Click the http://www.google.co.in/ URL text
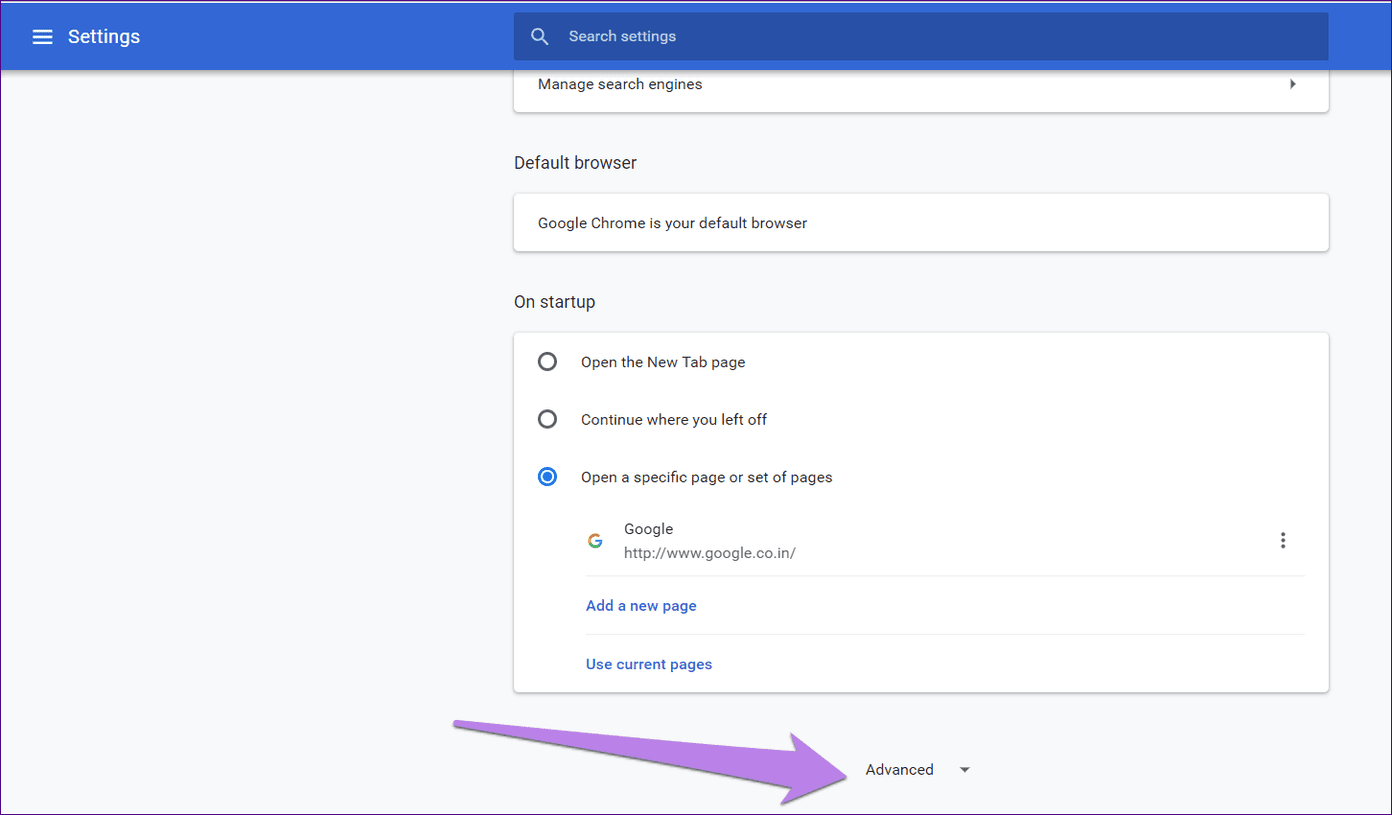The height and width of the screenshot is (815, 1392). point(709,553)
